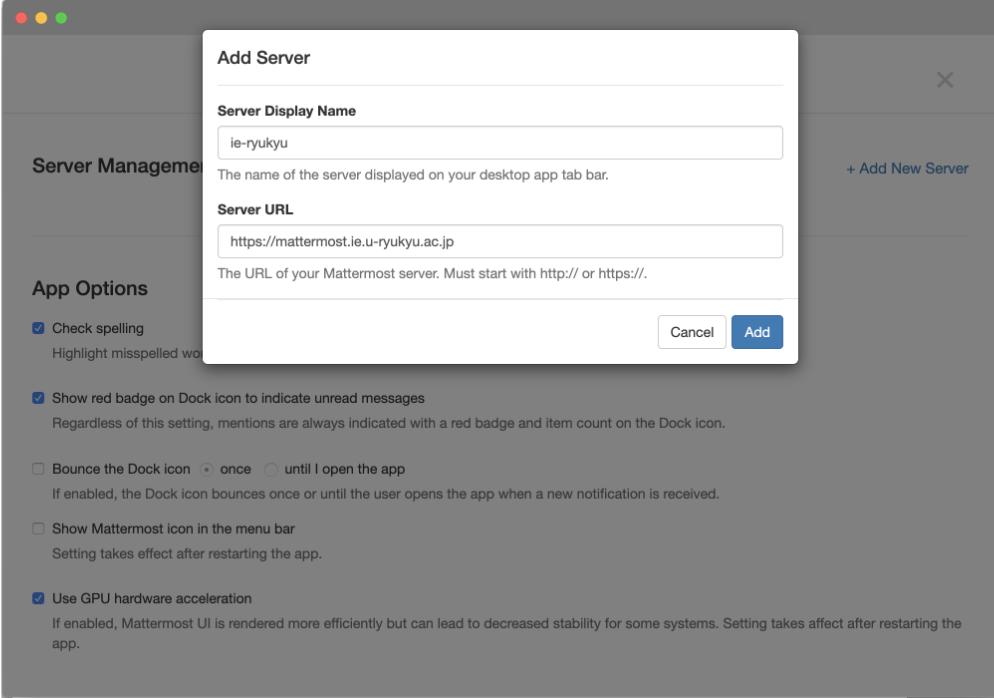Click inside the Server URL input field
Viewport: 994px width, 698px height.
pos(499,241)
